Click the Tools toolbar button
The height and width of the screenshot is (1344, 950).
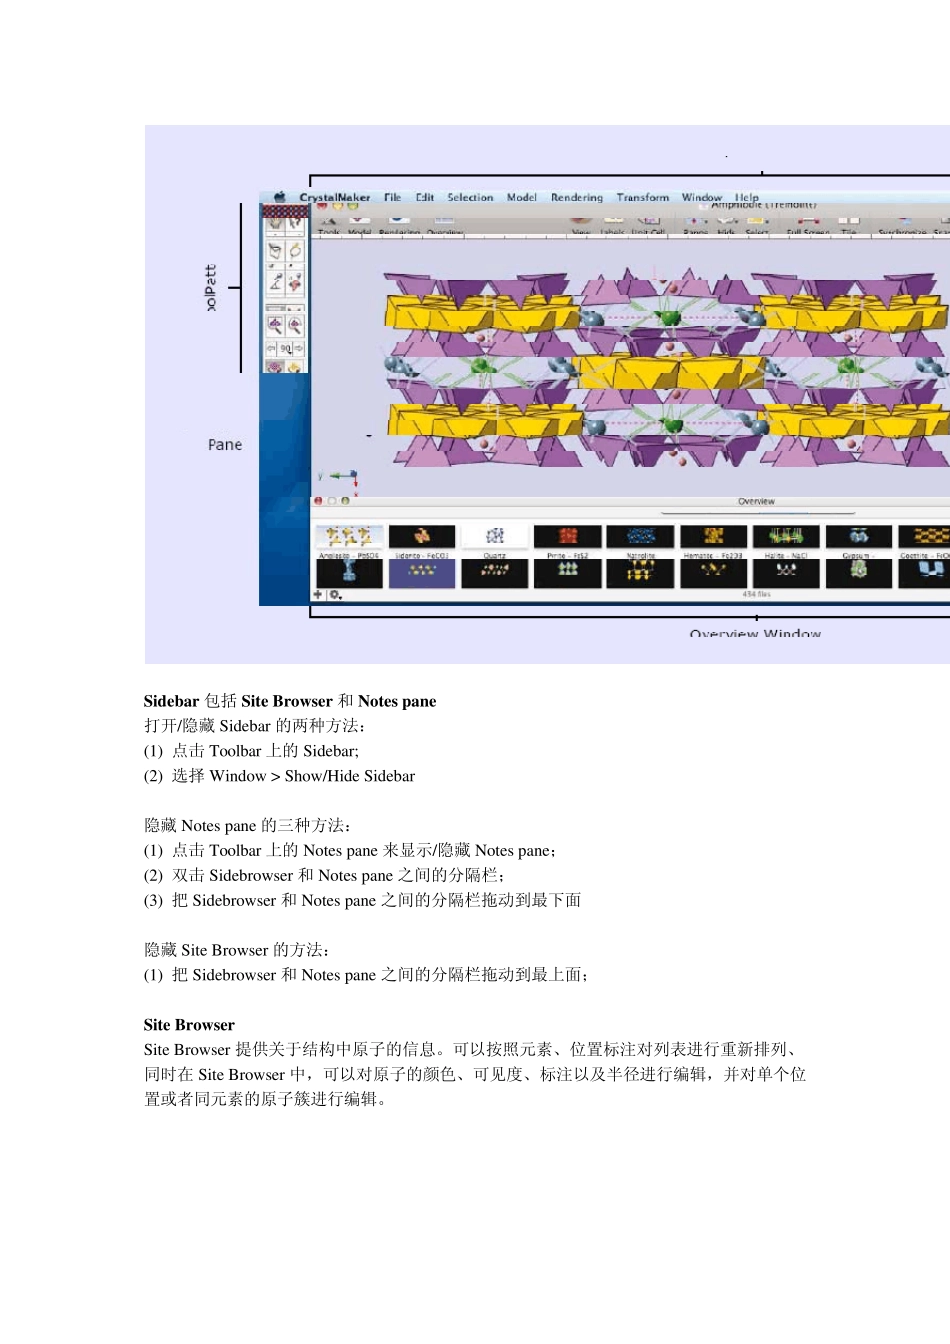coord(329,228)
